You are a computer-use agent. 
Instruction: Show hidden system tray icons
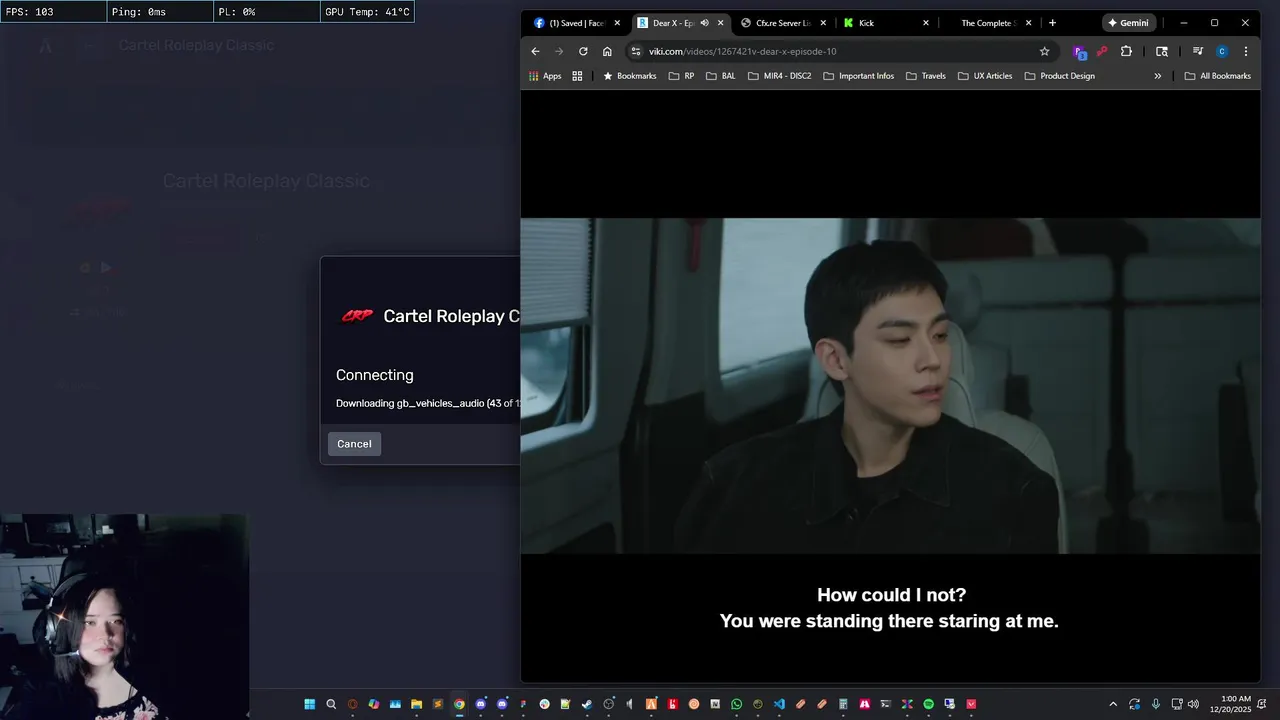pyautogui.click(x=1114, y=704)
